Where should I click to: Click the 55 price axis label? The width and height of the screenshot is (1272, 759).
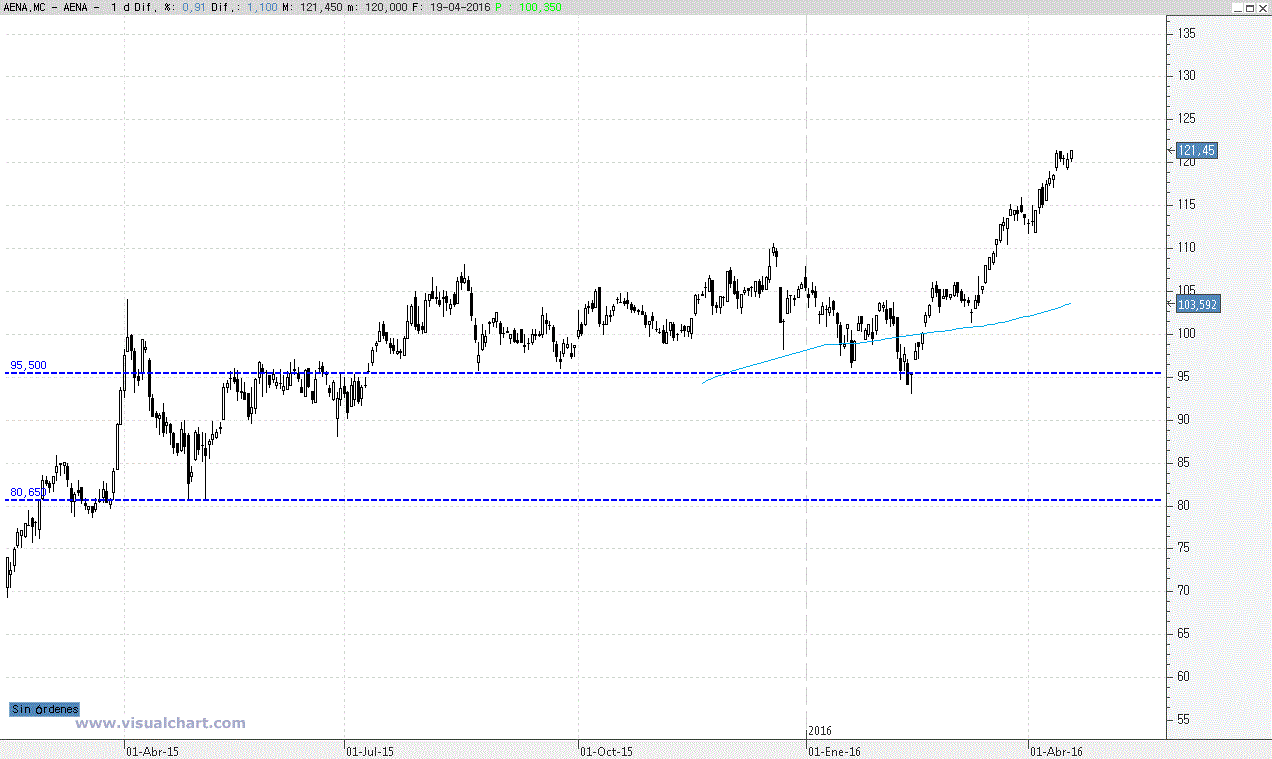(1184, 720)
